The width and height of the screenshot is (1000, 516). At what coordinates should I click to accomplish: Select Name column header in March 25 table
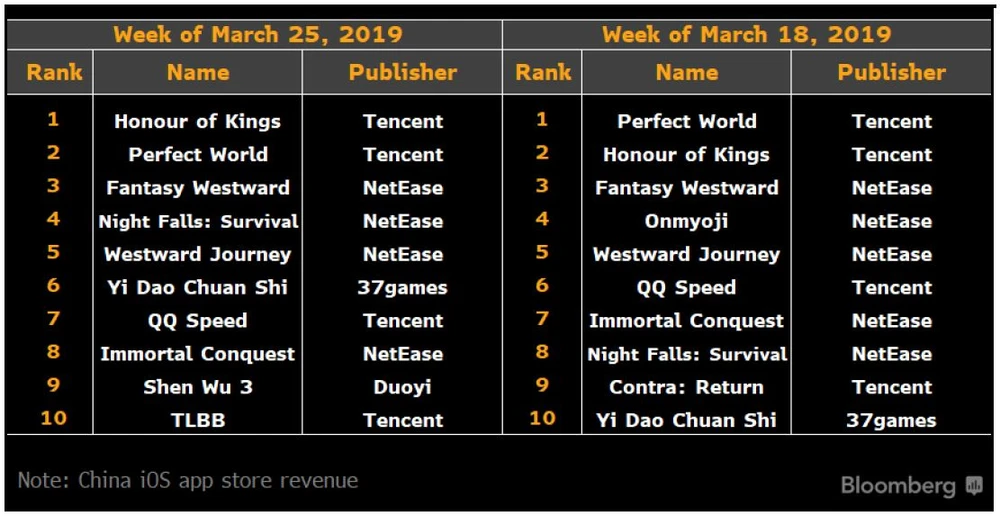(x=198, y=72)
